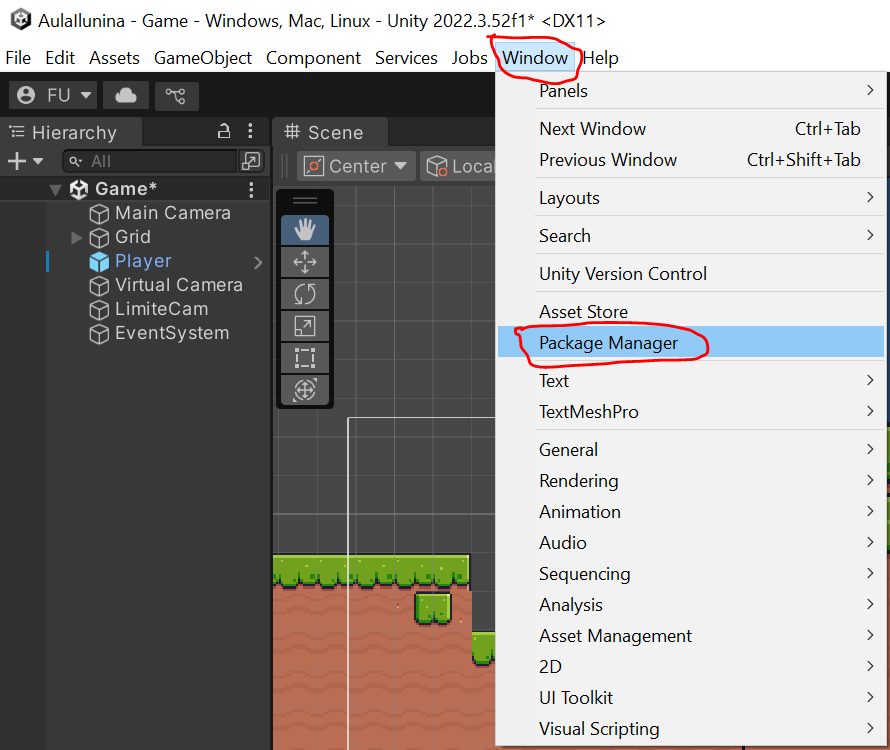This screenshot has height=750, width=890.
Task: Open the Asset Store menu entry
Action: coord(583,312)
